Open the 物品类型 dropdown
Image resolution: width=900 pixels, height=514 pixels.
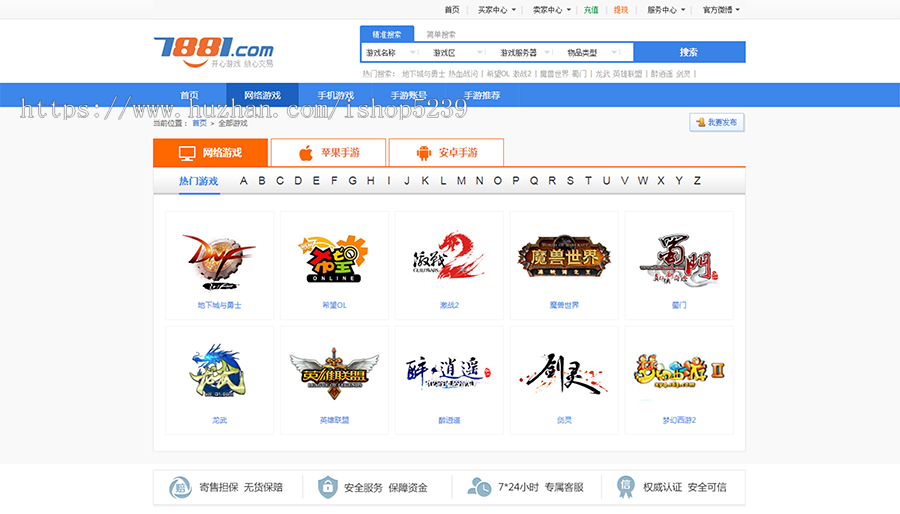click(592, 52)
